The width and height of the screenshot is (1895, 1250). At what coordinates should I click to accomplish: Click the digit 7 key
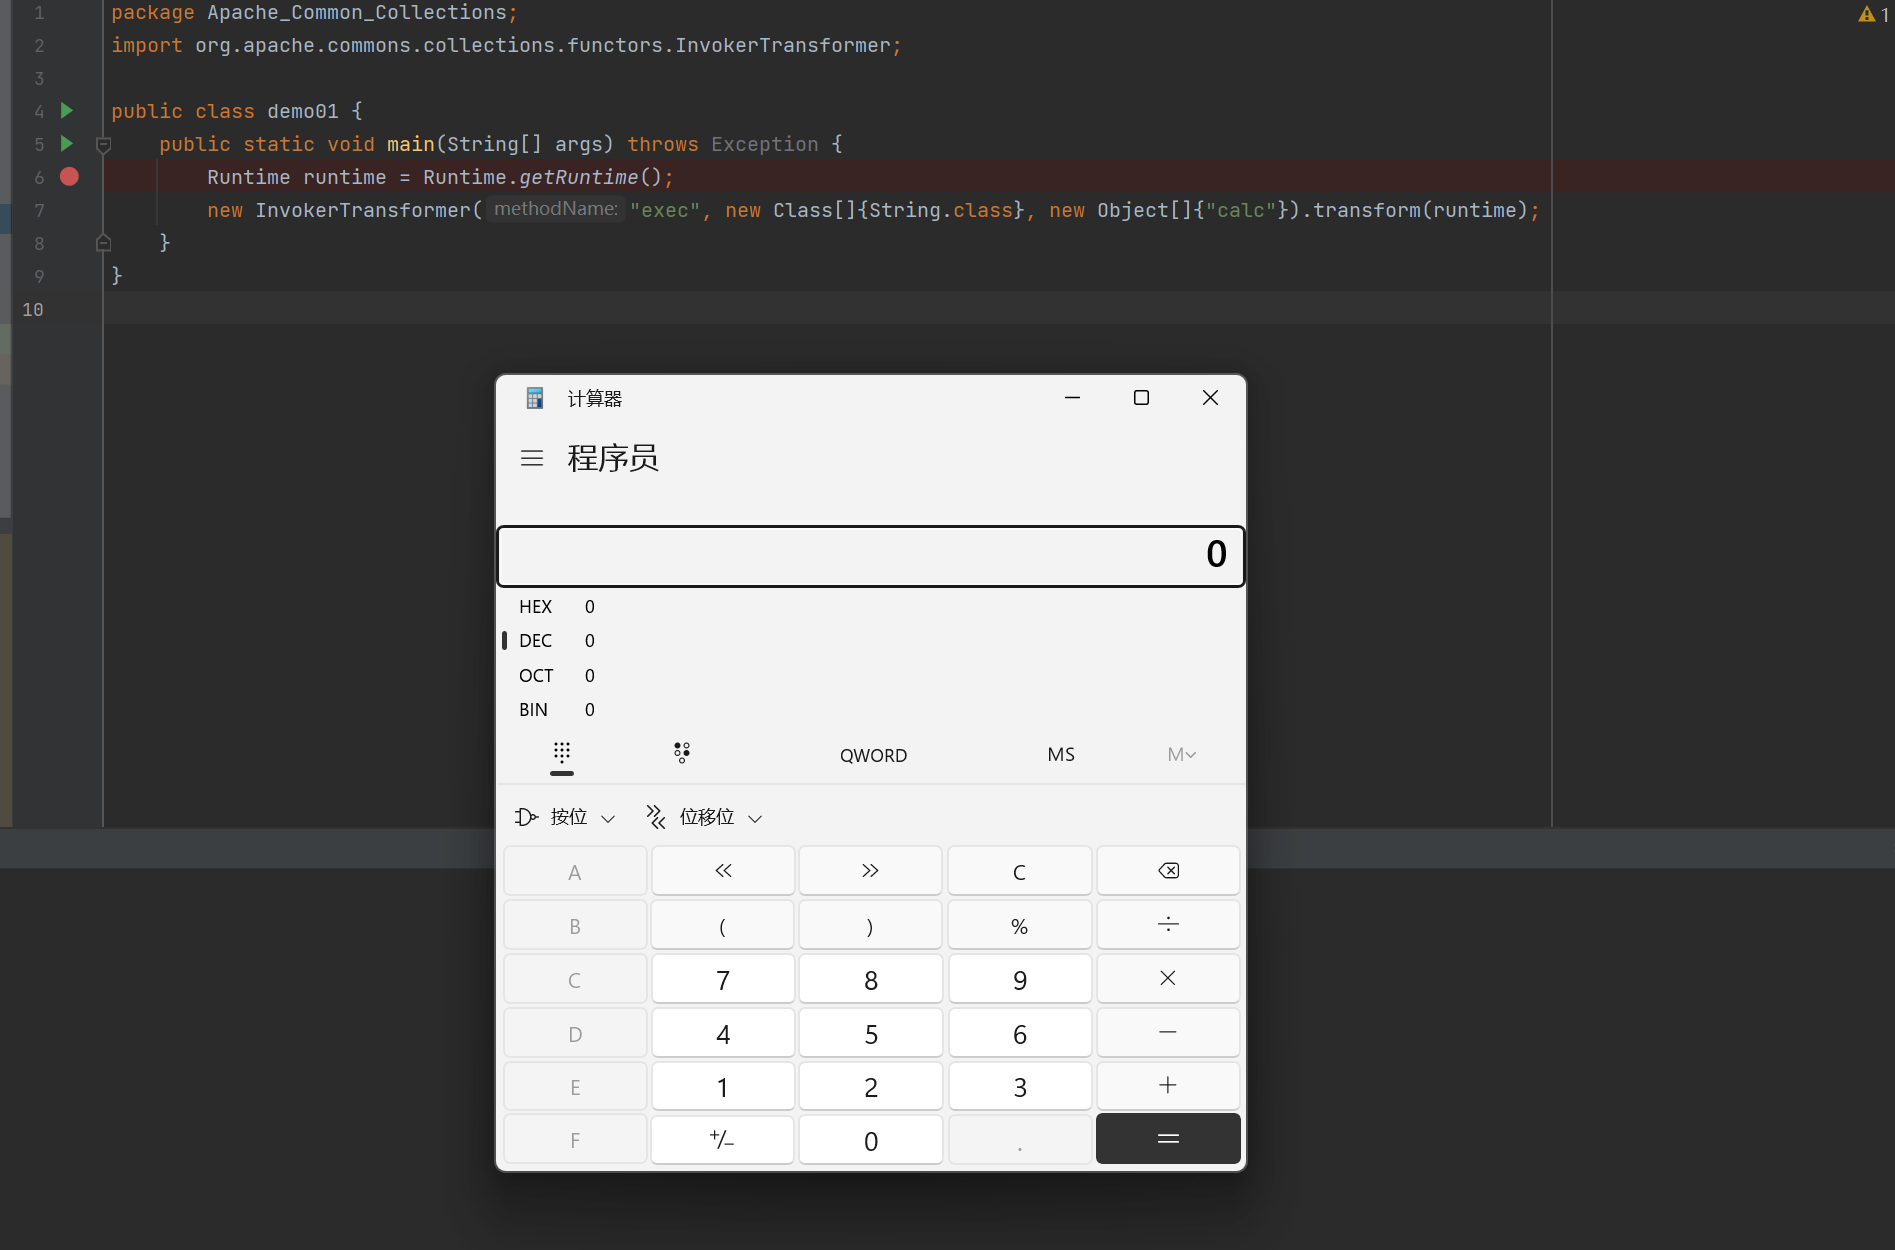tap(723, 979)
